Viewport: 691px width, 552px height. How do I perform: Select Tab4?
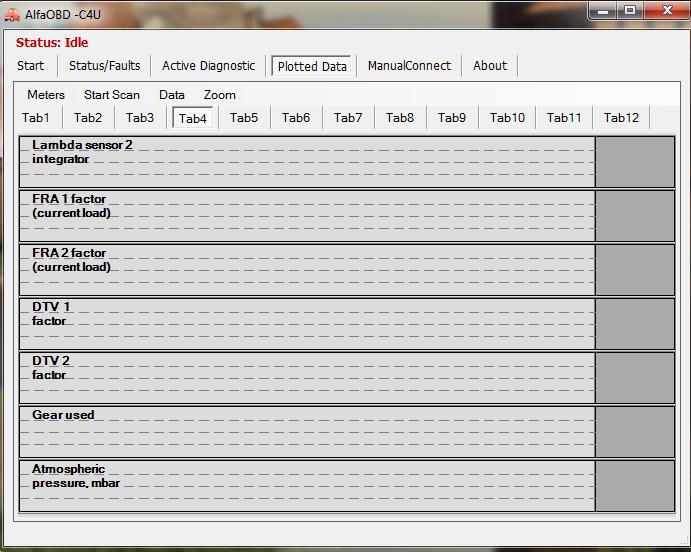tap(193, 118)
